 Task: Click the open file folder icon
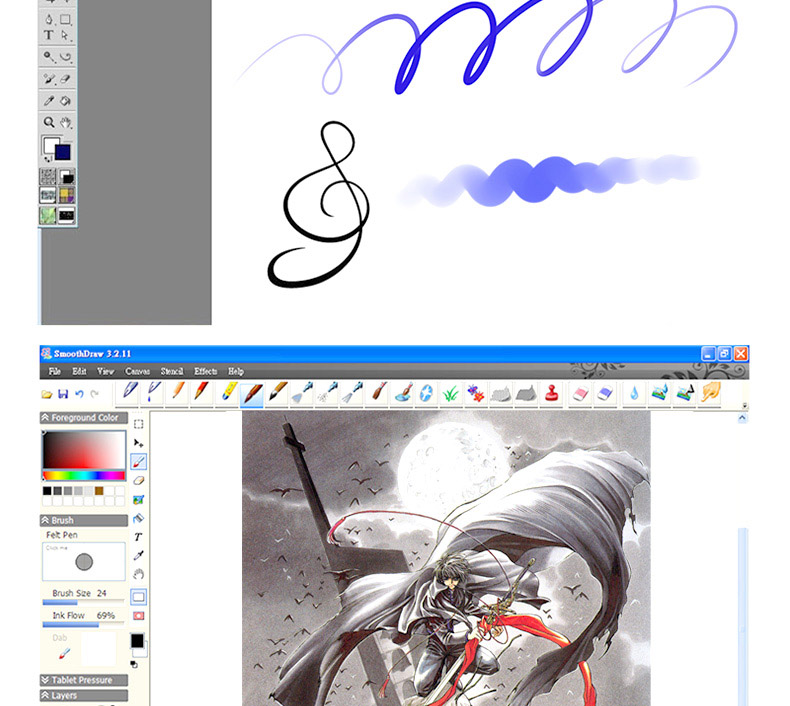click(x=46, y=394)
